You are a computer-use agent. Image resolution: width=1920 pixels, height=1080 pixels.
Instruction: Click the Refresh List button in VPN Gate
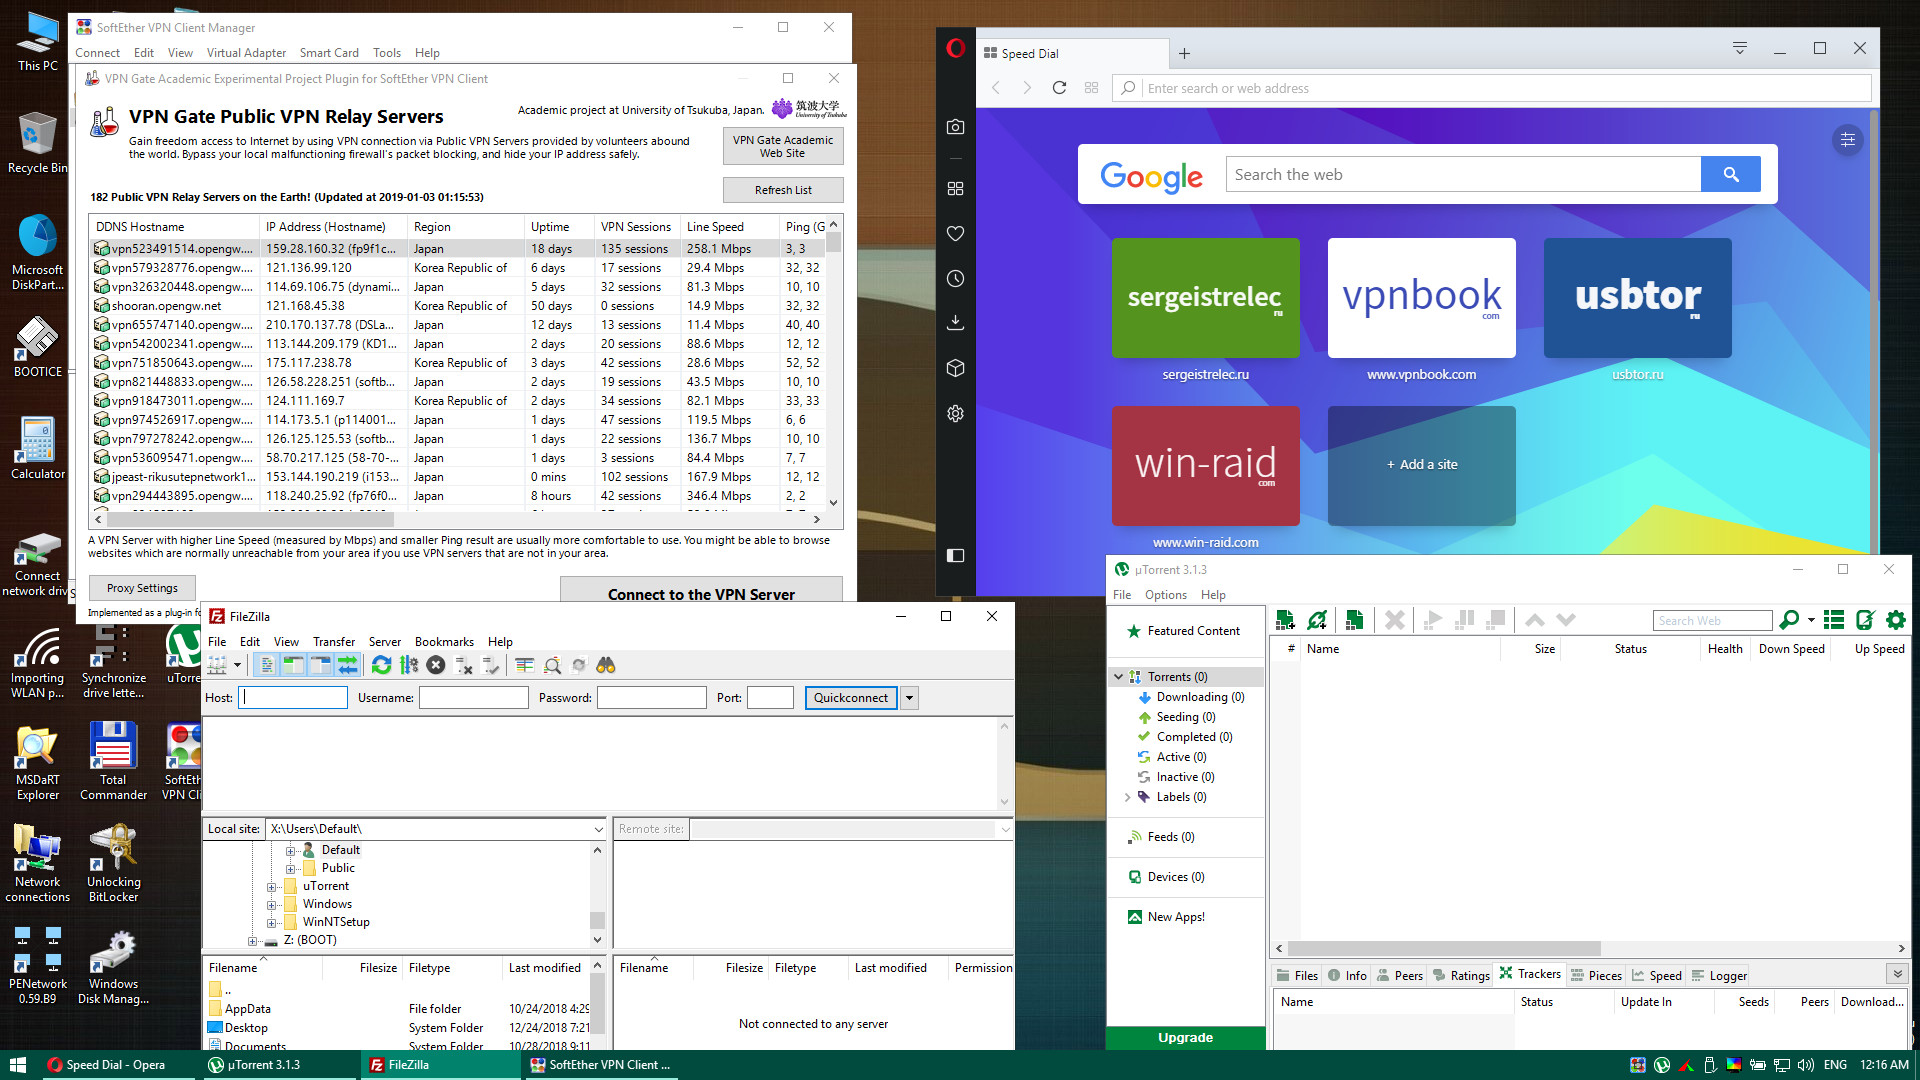[x=783, y=190]
